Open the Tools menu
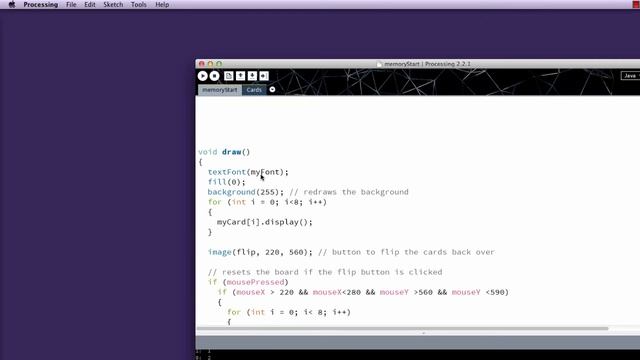Viewport: 640px width, 360px height. click(x=138, y=4)
